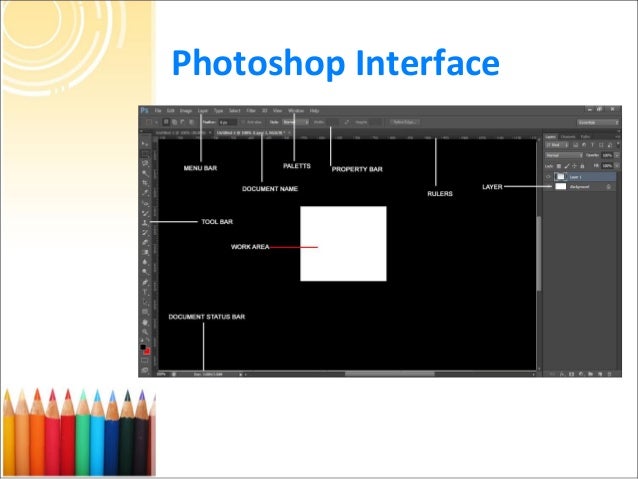Viewport: 638px width, 479px height.
Task: Click Subtract from Selection icon
Action: (x=182, y=122)
